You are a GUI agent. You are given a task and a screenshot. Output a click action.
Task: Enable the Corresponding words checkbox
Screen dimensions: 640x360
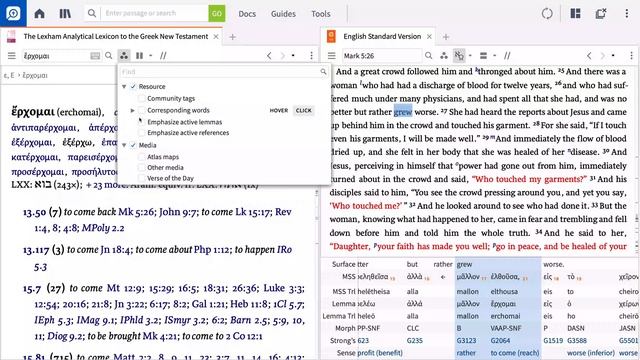pos(141,110)
